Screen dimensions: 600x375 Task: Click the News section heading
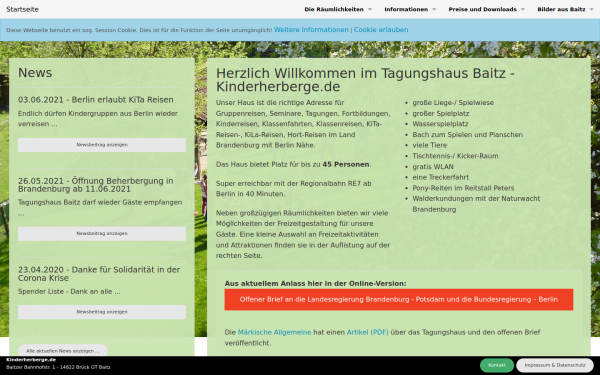click(x=35, y=73)
